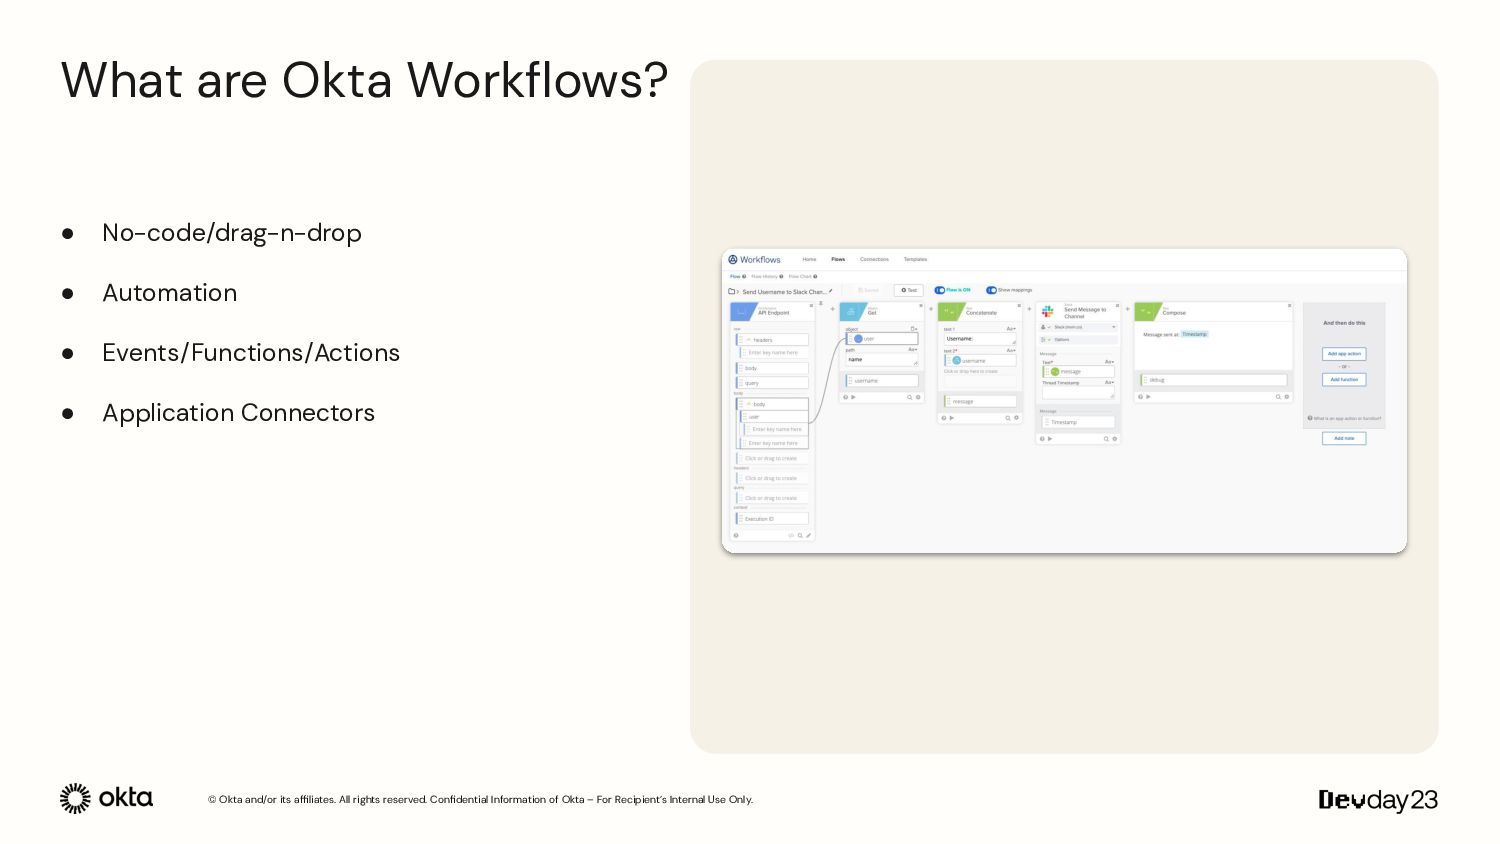
Task: Click the Get card magnifier icon
Action: [x=909, y=397]
